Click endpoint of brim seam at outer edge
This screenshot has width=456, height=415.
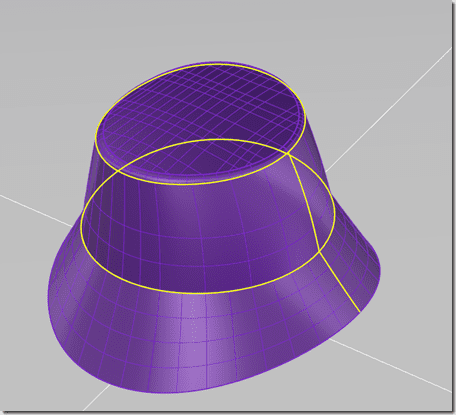(x=360, y=313)
